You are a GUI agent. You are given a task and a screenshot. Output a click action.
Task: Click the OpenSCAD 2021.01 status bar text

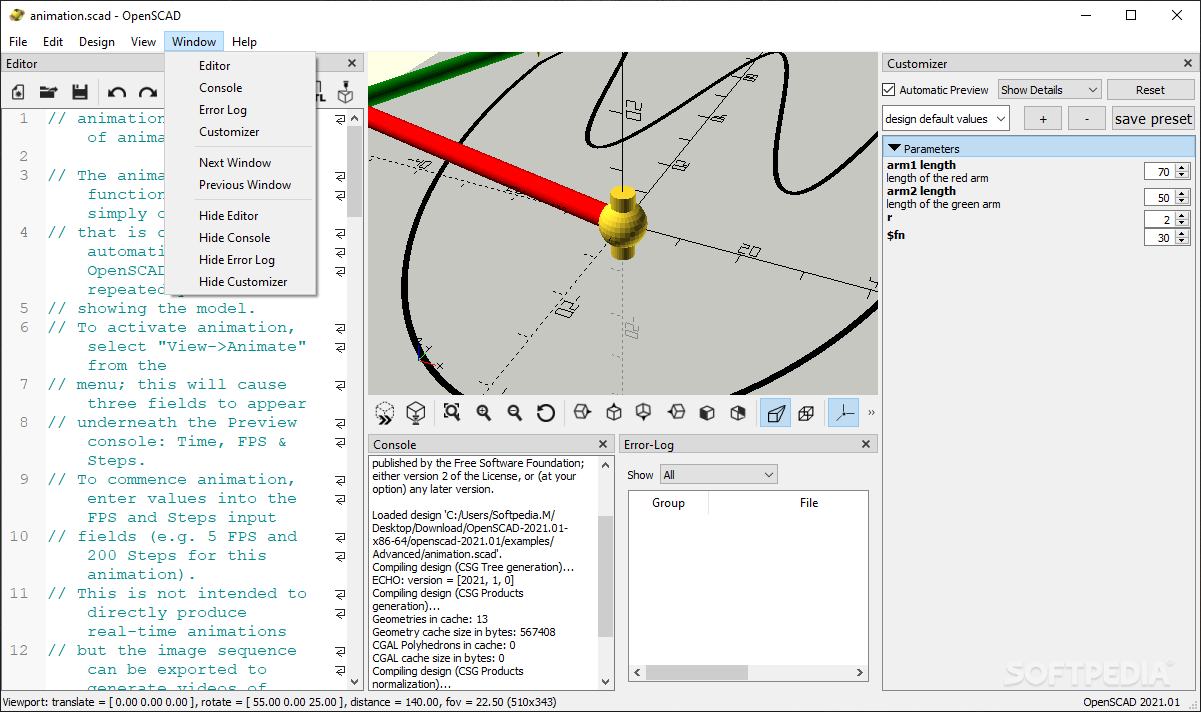pos(1132,702)
